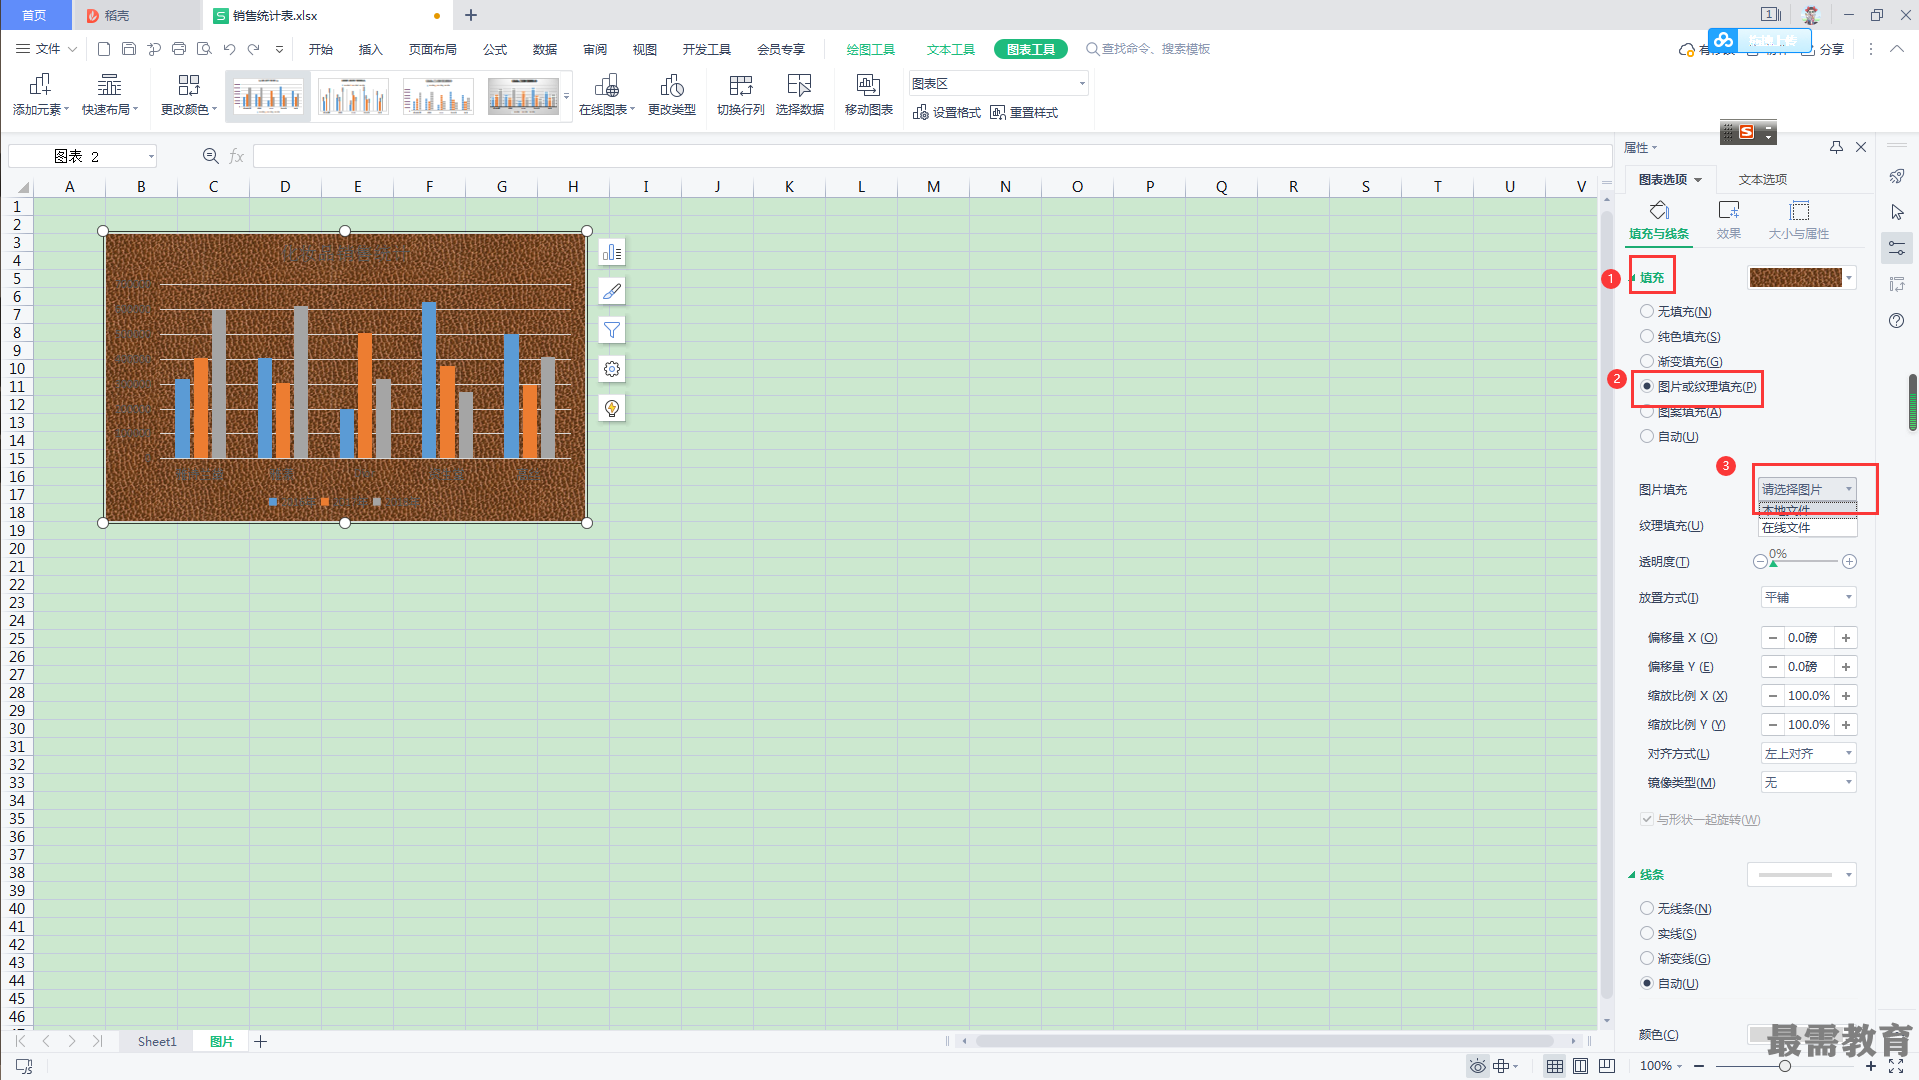
Task: Click the undo arrow icon
Action: [x=229, y=49]
